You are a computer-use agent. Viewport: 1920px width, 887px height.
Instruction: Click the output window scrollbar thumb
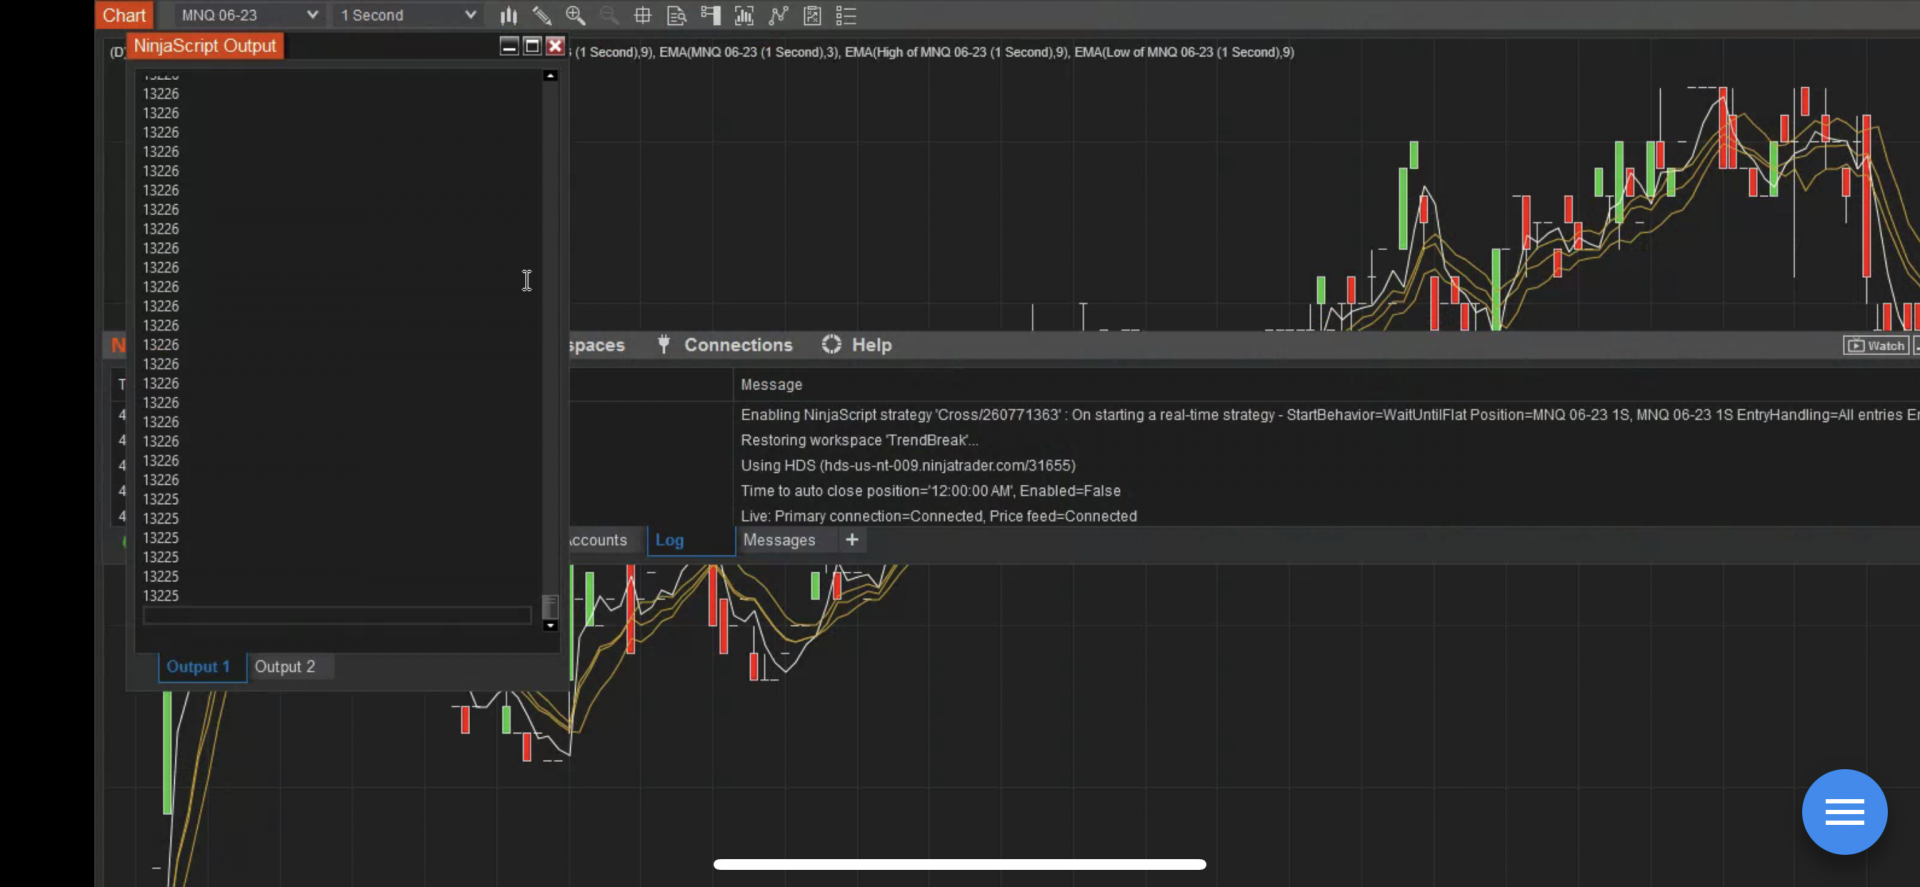coord(550,606)
